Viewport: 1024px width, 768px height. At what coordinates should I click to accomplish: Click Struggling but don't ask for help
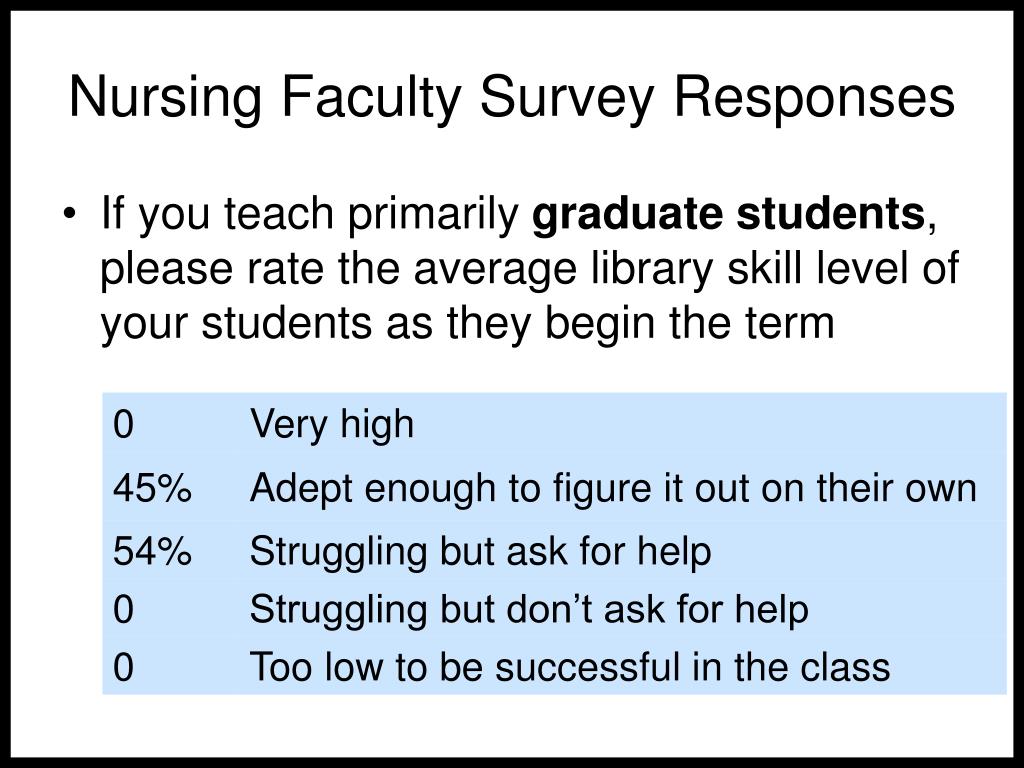click(x=529, y=609)
